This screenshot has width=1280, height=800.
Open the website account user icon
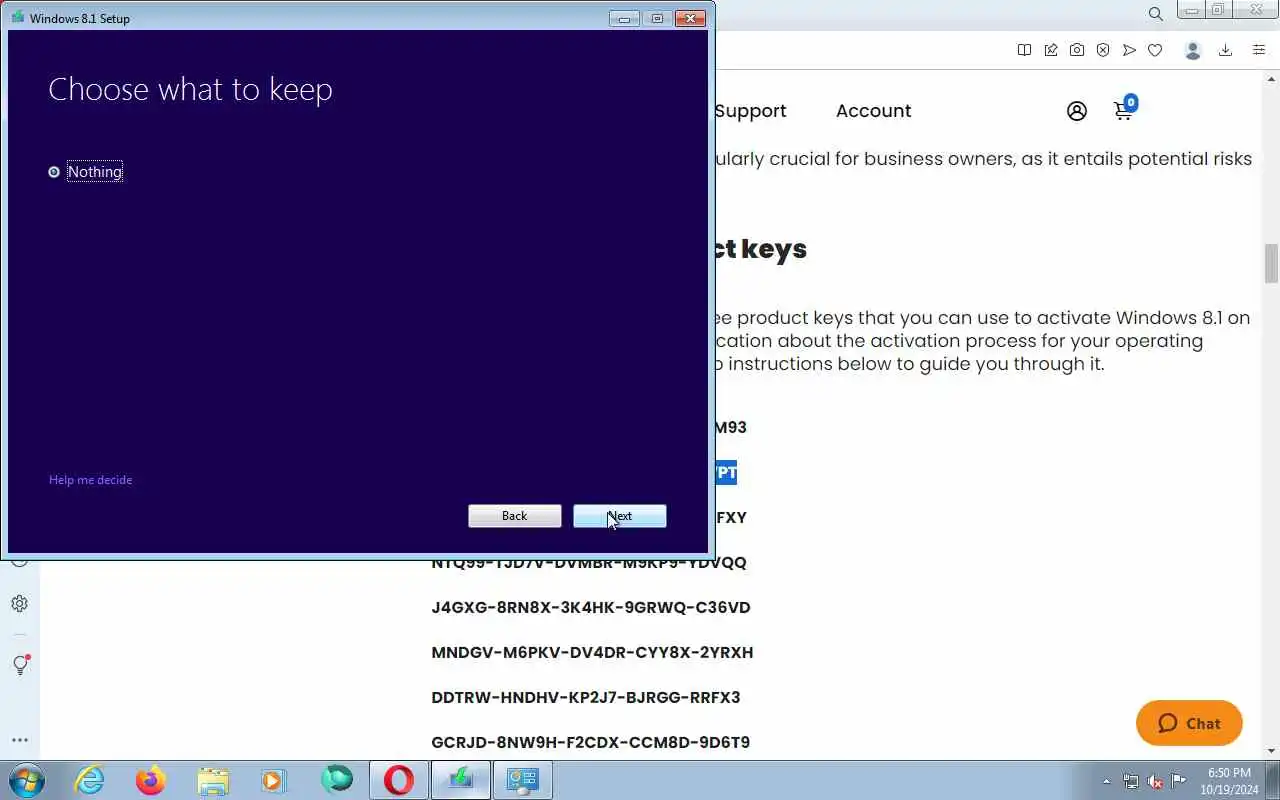point(1077,111)
